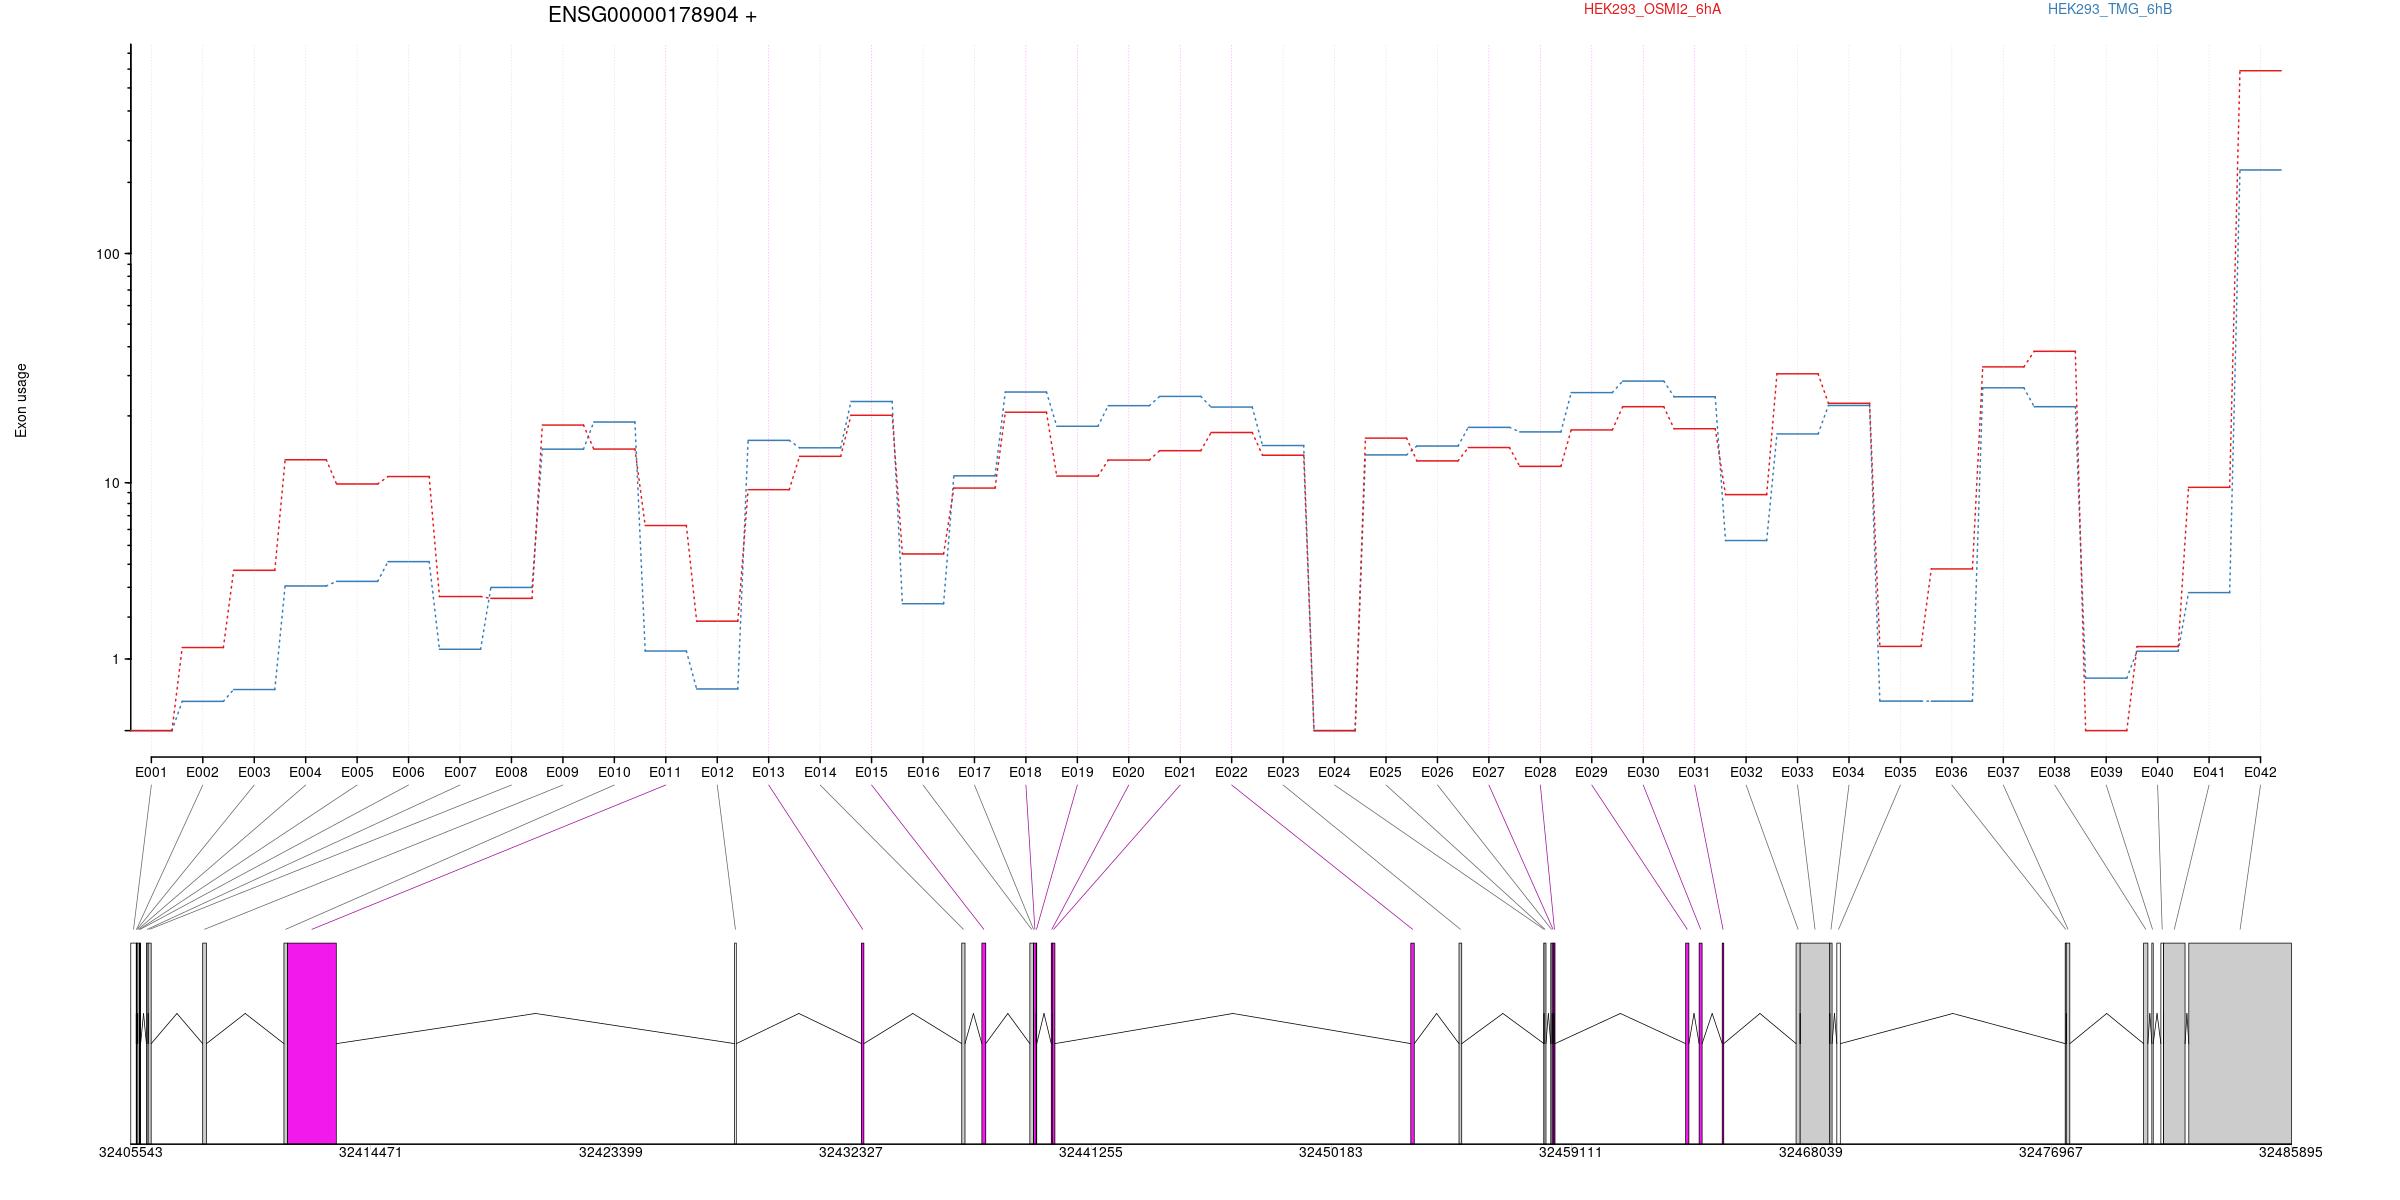Click exon label E015
The image size is (2400, 1200).
871,772
